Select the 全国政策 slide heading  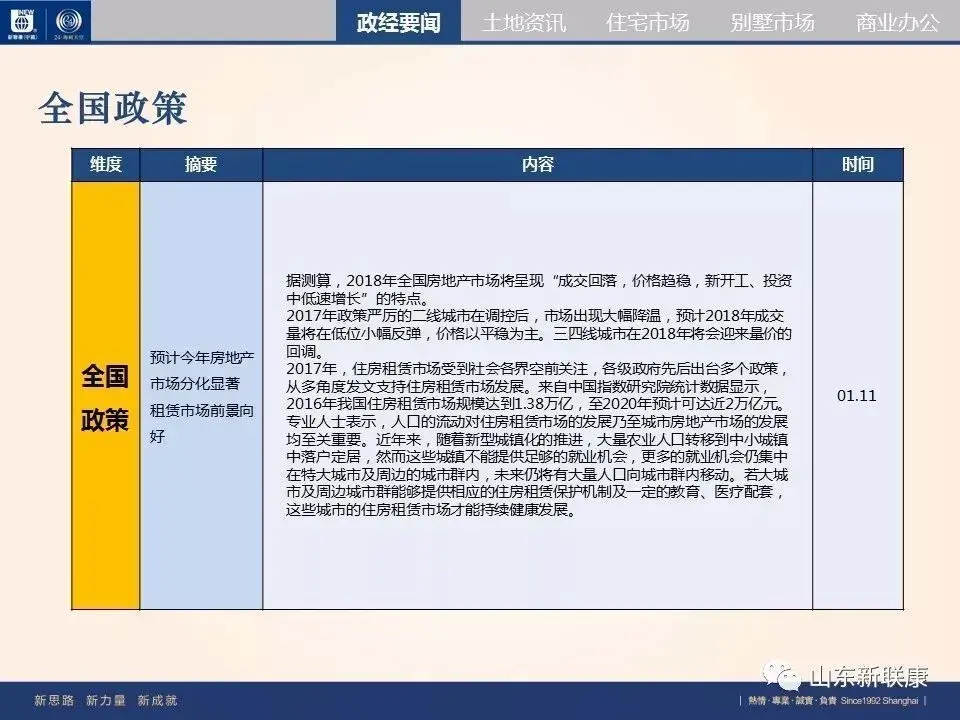113,108
